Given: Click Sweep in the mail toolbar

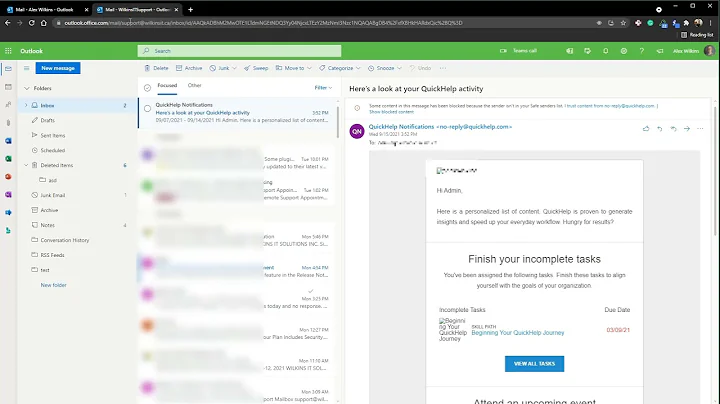Looking at the screenshot, I should point(256,68).
